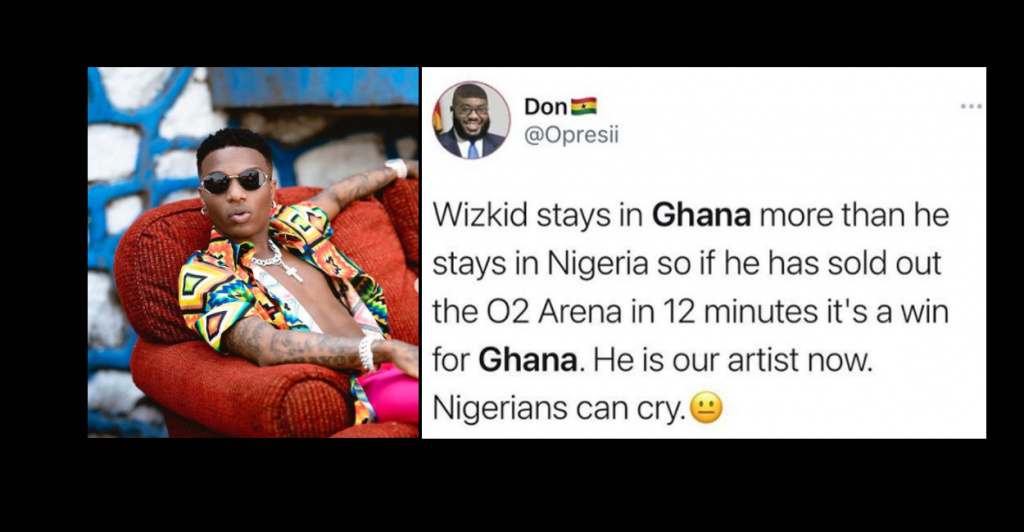The height and width of the screenshot is (532, 1024).
Task: Click the word Wizkid in the tweet
Action: pos(481,215)
